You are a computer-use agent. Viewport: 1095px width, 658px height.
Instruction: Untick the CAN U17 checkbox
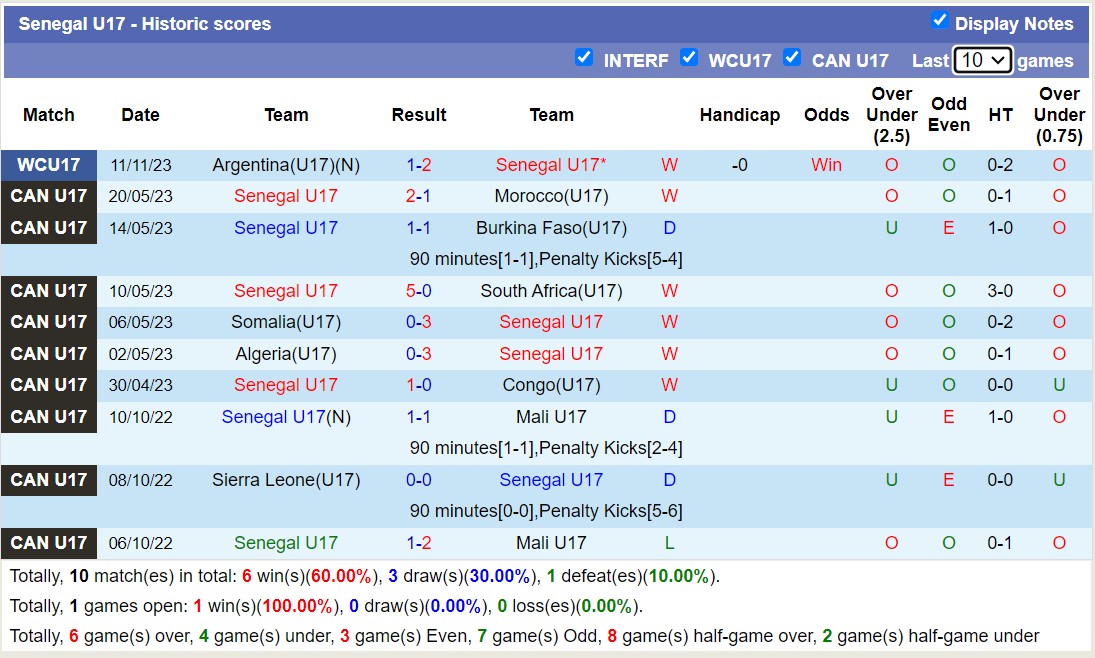[x=792, y=57]
